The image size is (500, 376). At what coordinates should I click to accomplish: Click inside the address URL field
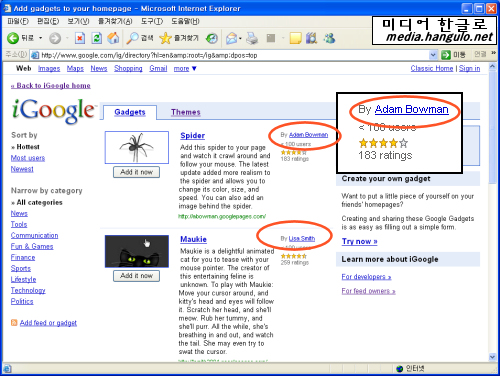(x=233, y=55)
